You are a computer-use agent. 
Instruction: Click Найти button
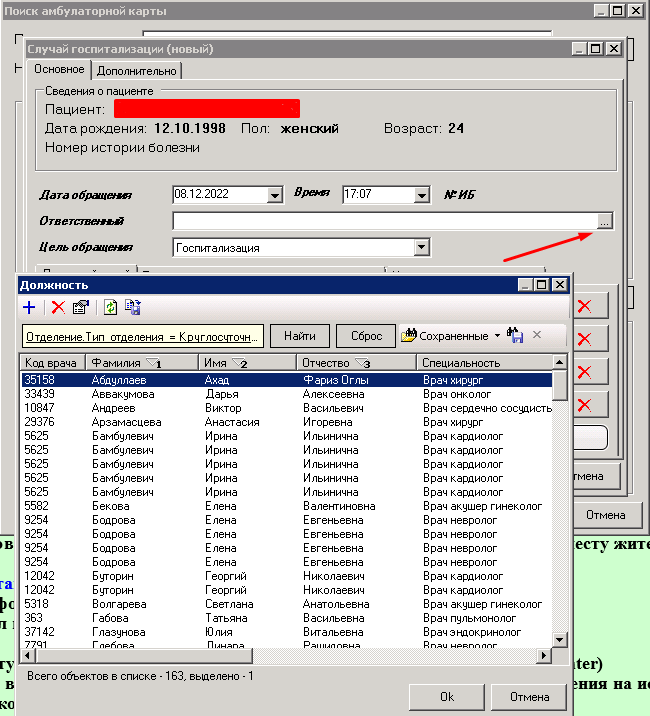300,336
